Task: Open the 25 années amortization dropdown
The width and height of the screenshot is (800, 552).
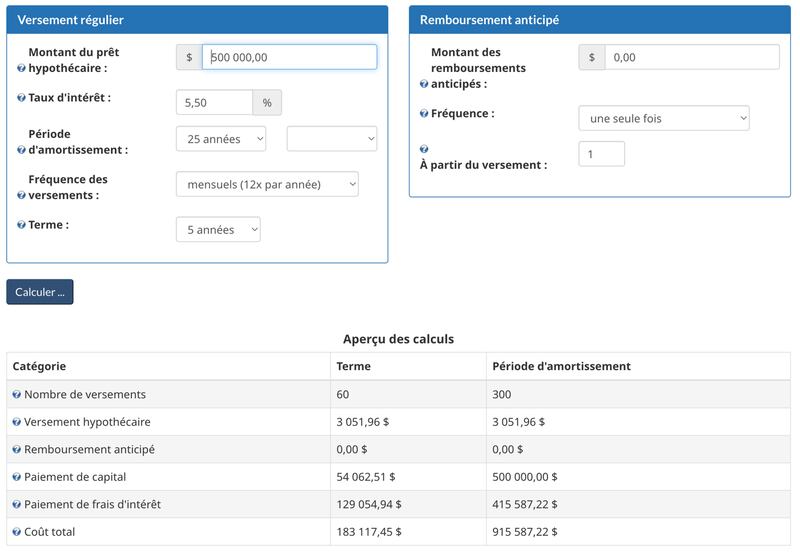Action: pos(221,139)
